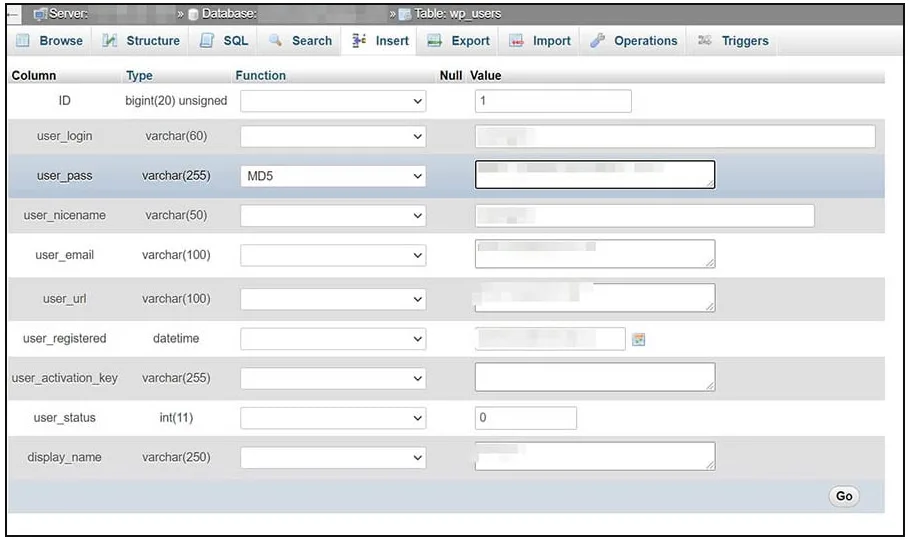Click the Database breadcrumb link
The height and width of the screenshot is (540, 910).
point(229,14)
